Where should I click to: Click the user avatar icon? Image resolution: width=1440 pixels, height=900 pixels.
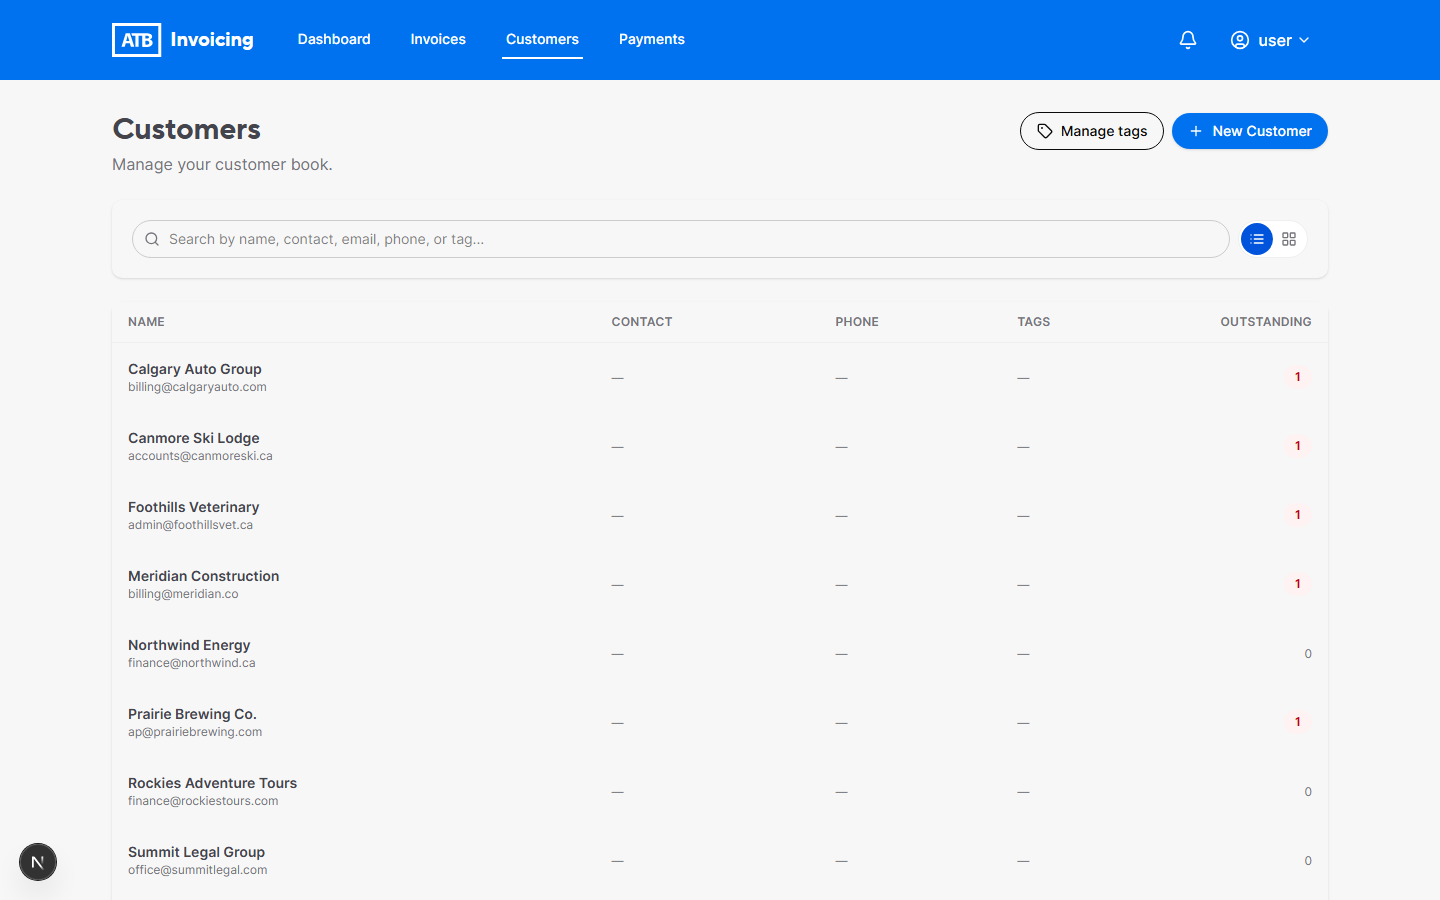[1240, 40]
